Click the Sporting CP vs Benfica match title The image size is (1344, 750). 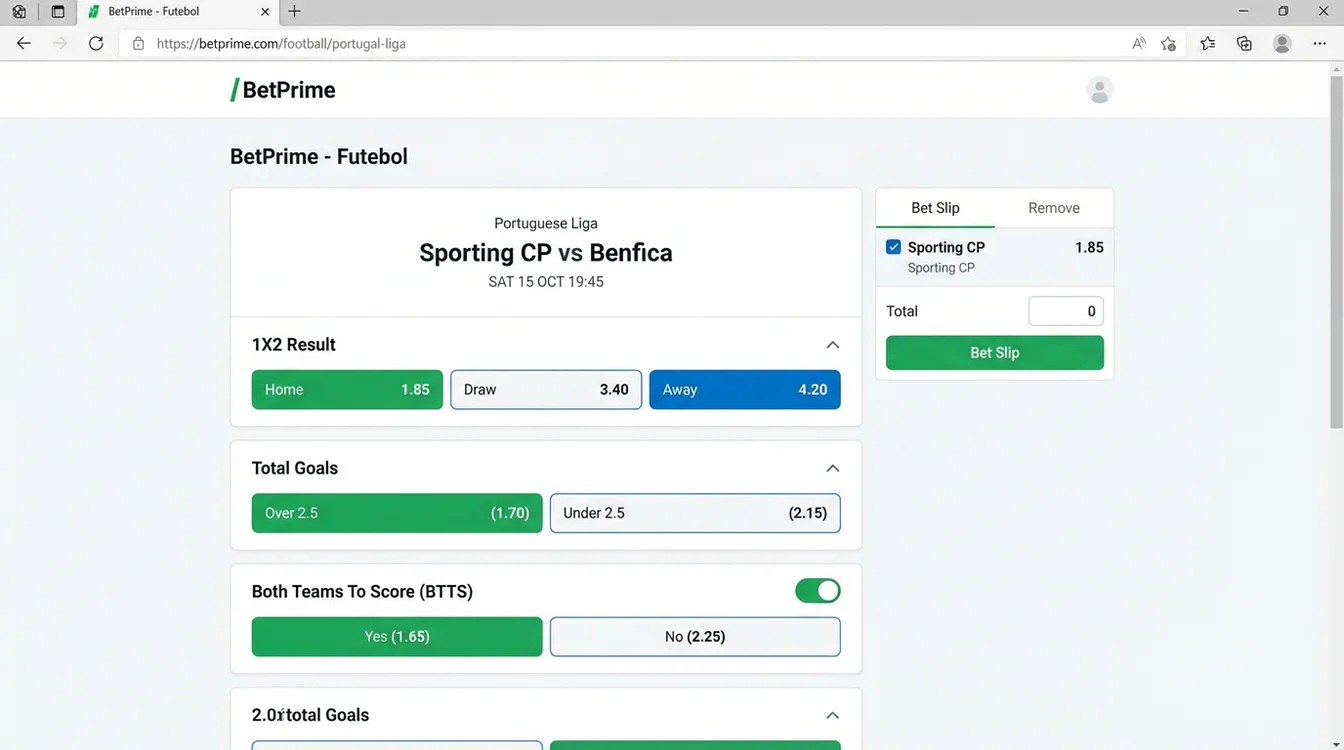tap(546, 253)
